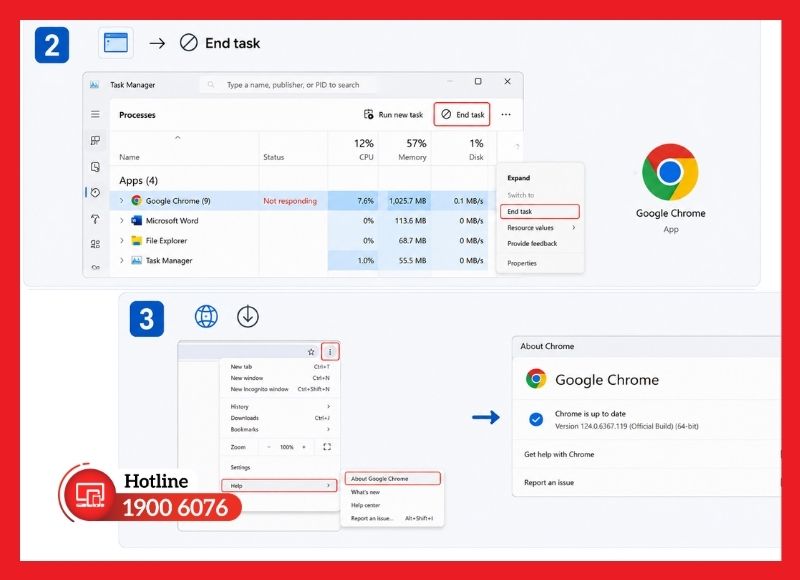Click File Explorer folder icon in list

[136, 240]
